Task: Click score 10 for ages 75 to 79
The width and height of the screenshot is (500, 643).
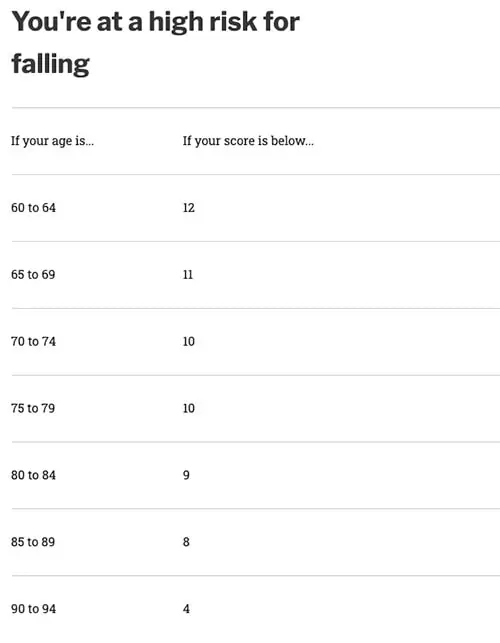Action: pos(189,408)
